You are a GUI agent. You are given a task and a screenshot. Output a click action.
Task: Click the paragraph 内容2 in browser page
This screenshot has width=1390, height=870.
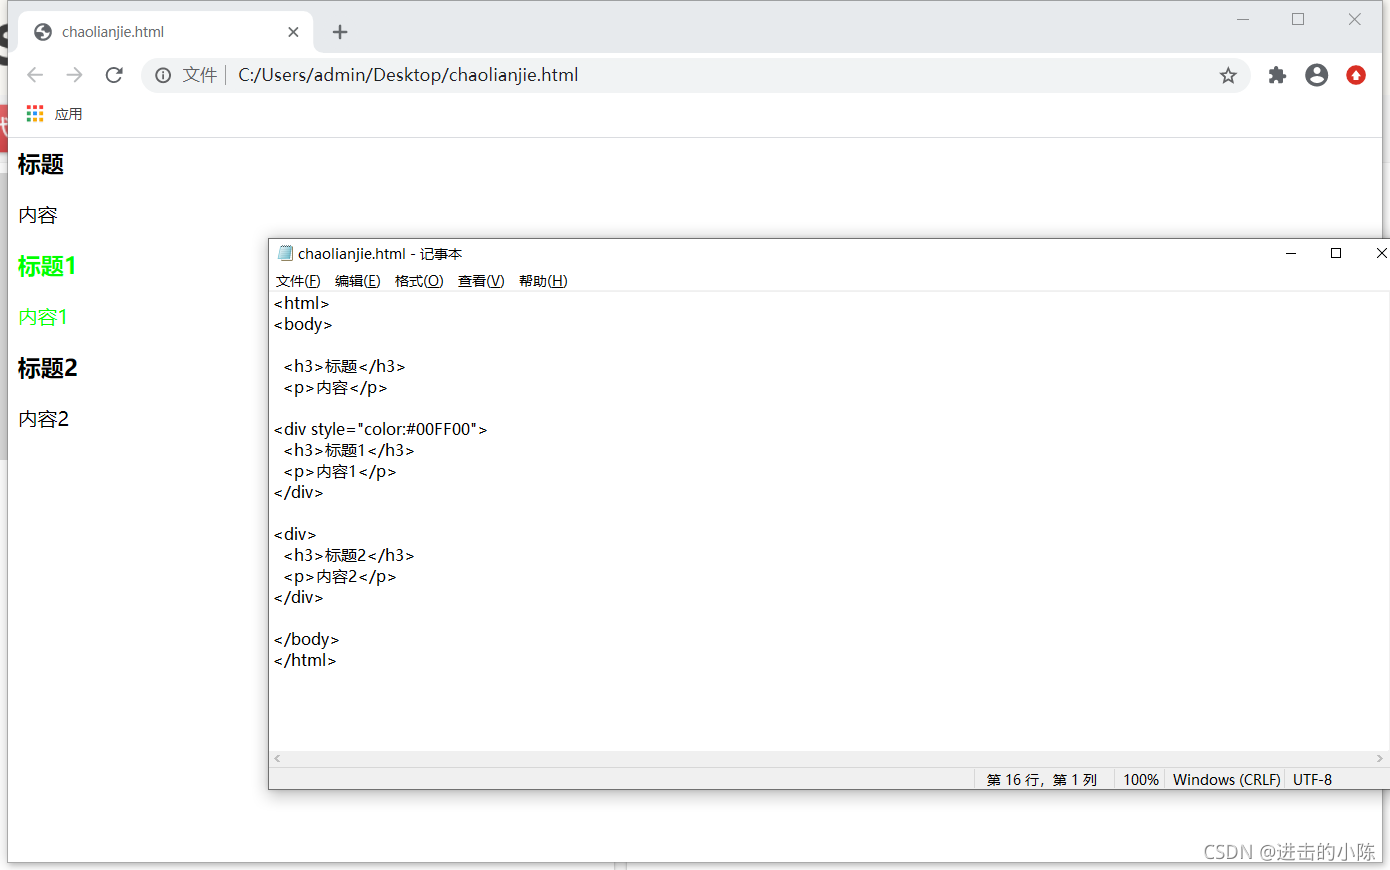[x=44, y=419]
